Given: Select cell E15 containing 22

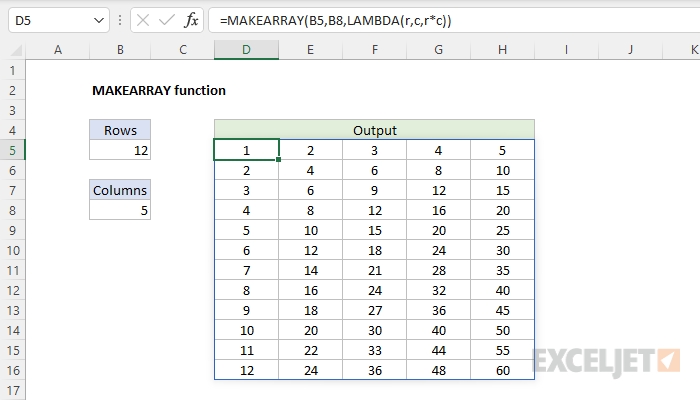Looking at the screenshot, I should 310,350.
